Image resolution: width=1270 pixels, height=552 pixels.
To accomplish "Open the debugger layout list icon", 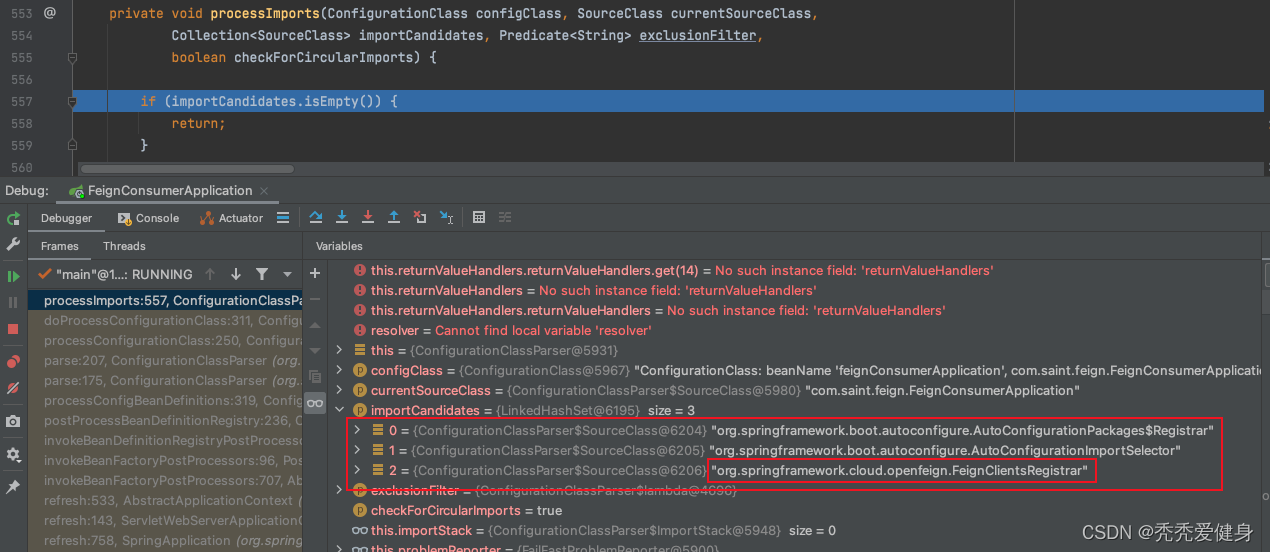I will point(283,218).
